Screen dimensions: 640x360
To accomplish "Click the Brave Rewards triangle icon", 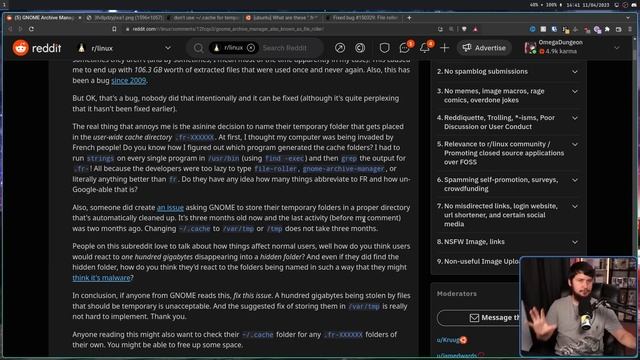I will pyautogui.click(x=476, y=29).
